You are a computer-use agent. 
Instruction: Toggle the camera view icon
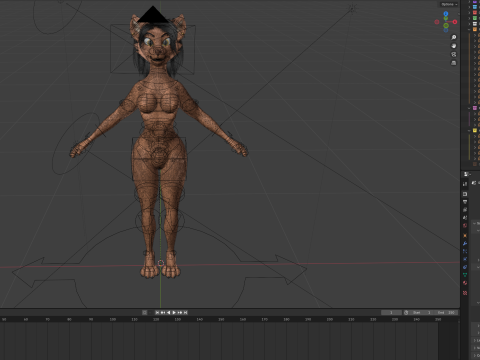coord(454,54)
